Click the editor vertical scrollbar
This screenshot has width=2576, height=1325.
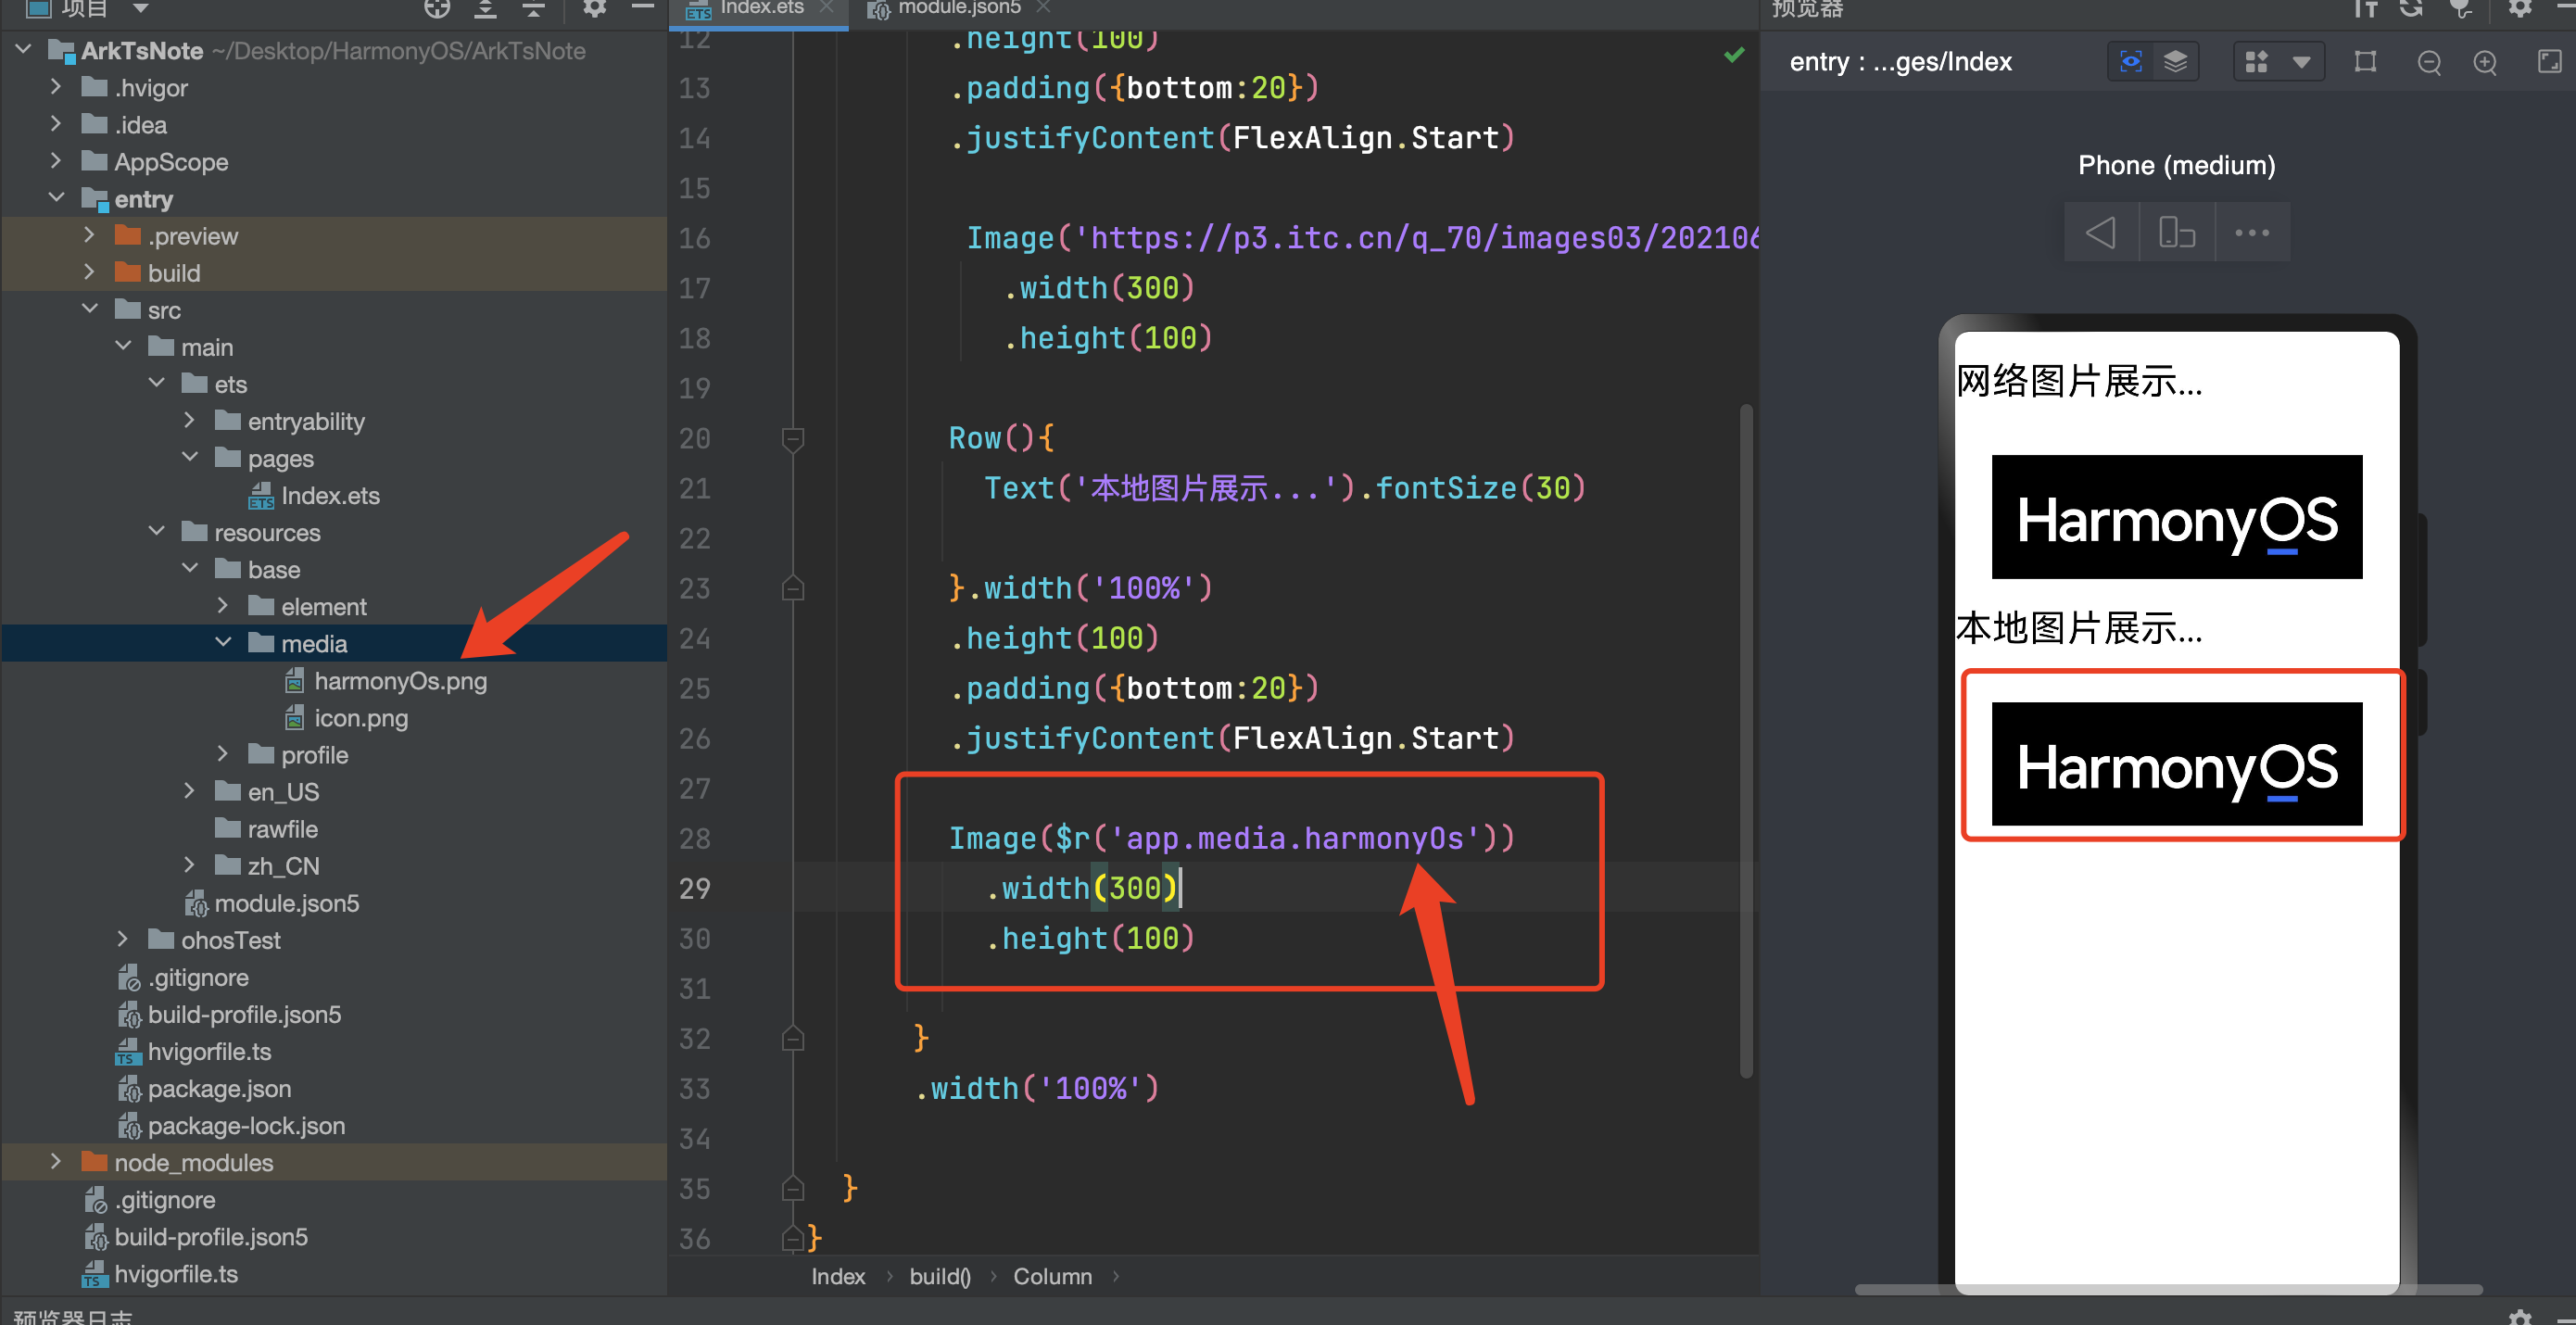click(1745, 740)
